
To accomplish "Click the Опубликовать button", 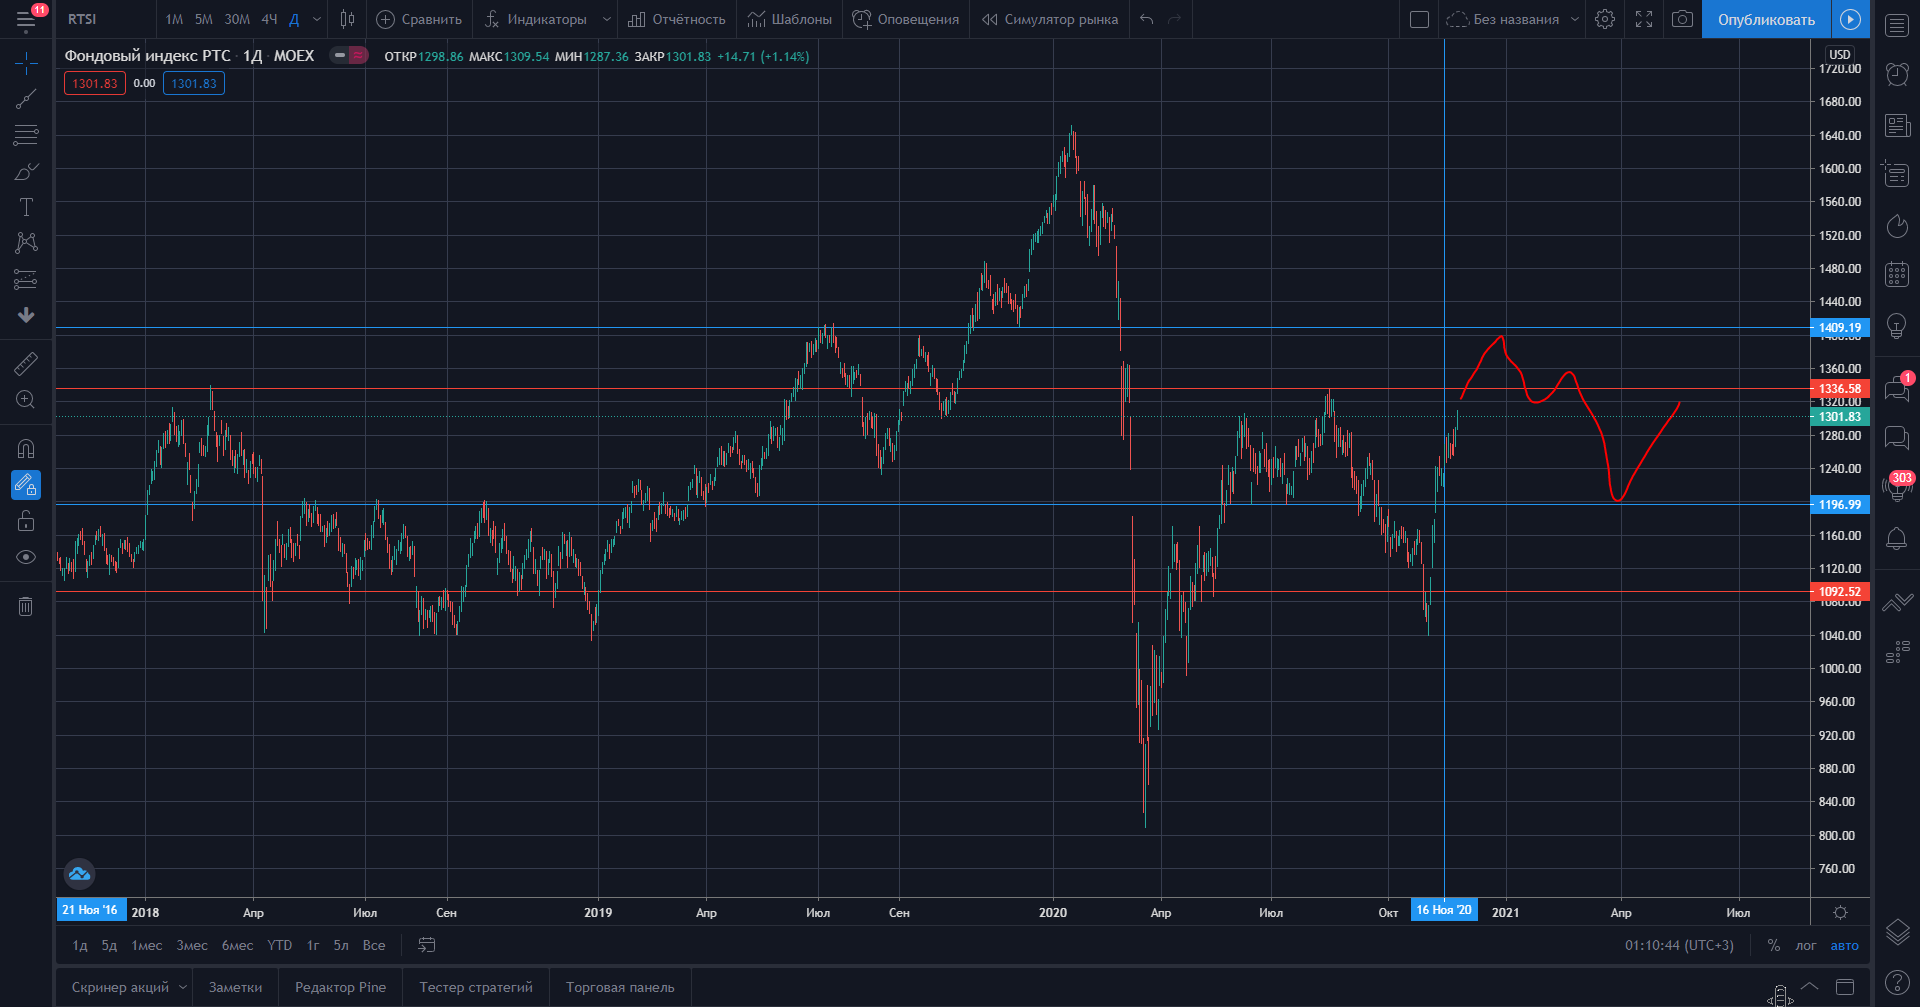I will click(1766, 19).
